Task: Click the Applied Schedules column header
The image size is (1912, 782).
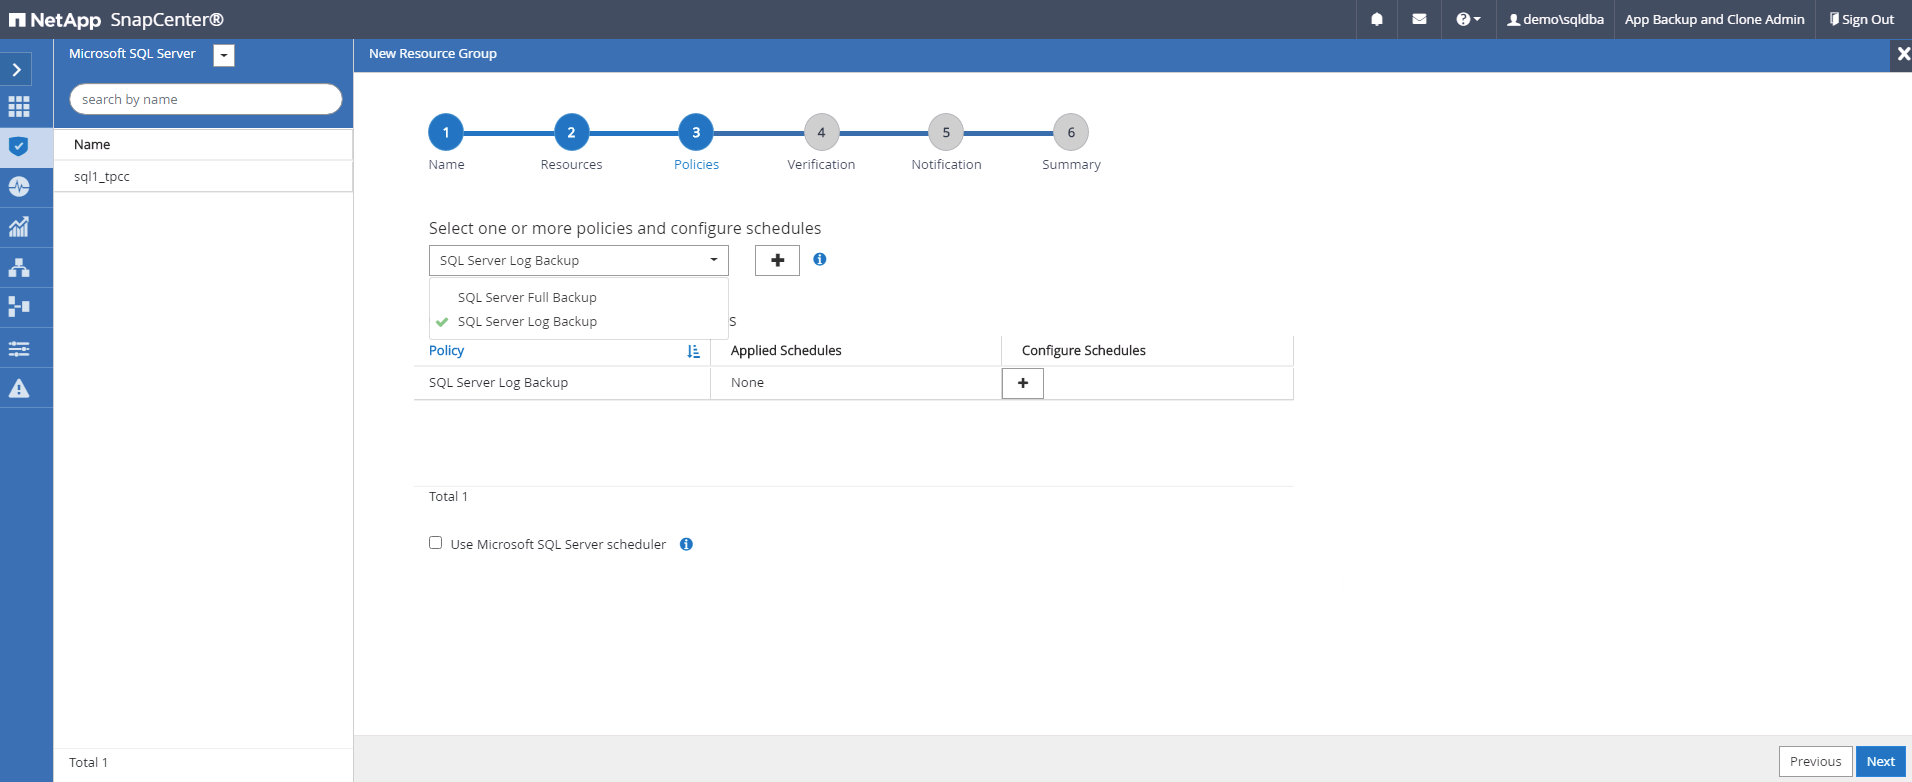Action: 786,350
